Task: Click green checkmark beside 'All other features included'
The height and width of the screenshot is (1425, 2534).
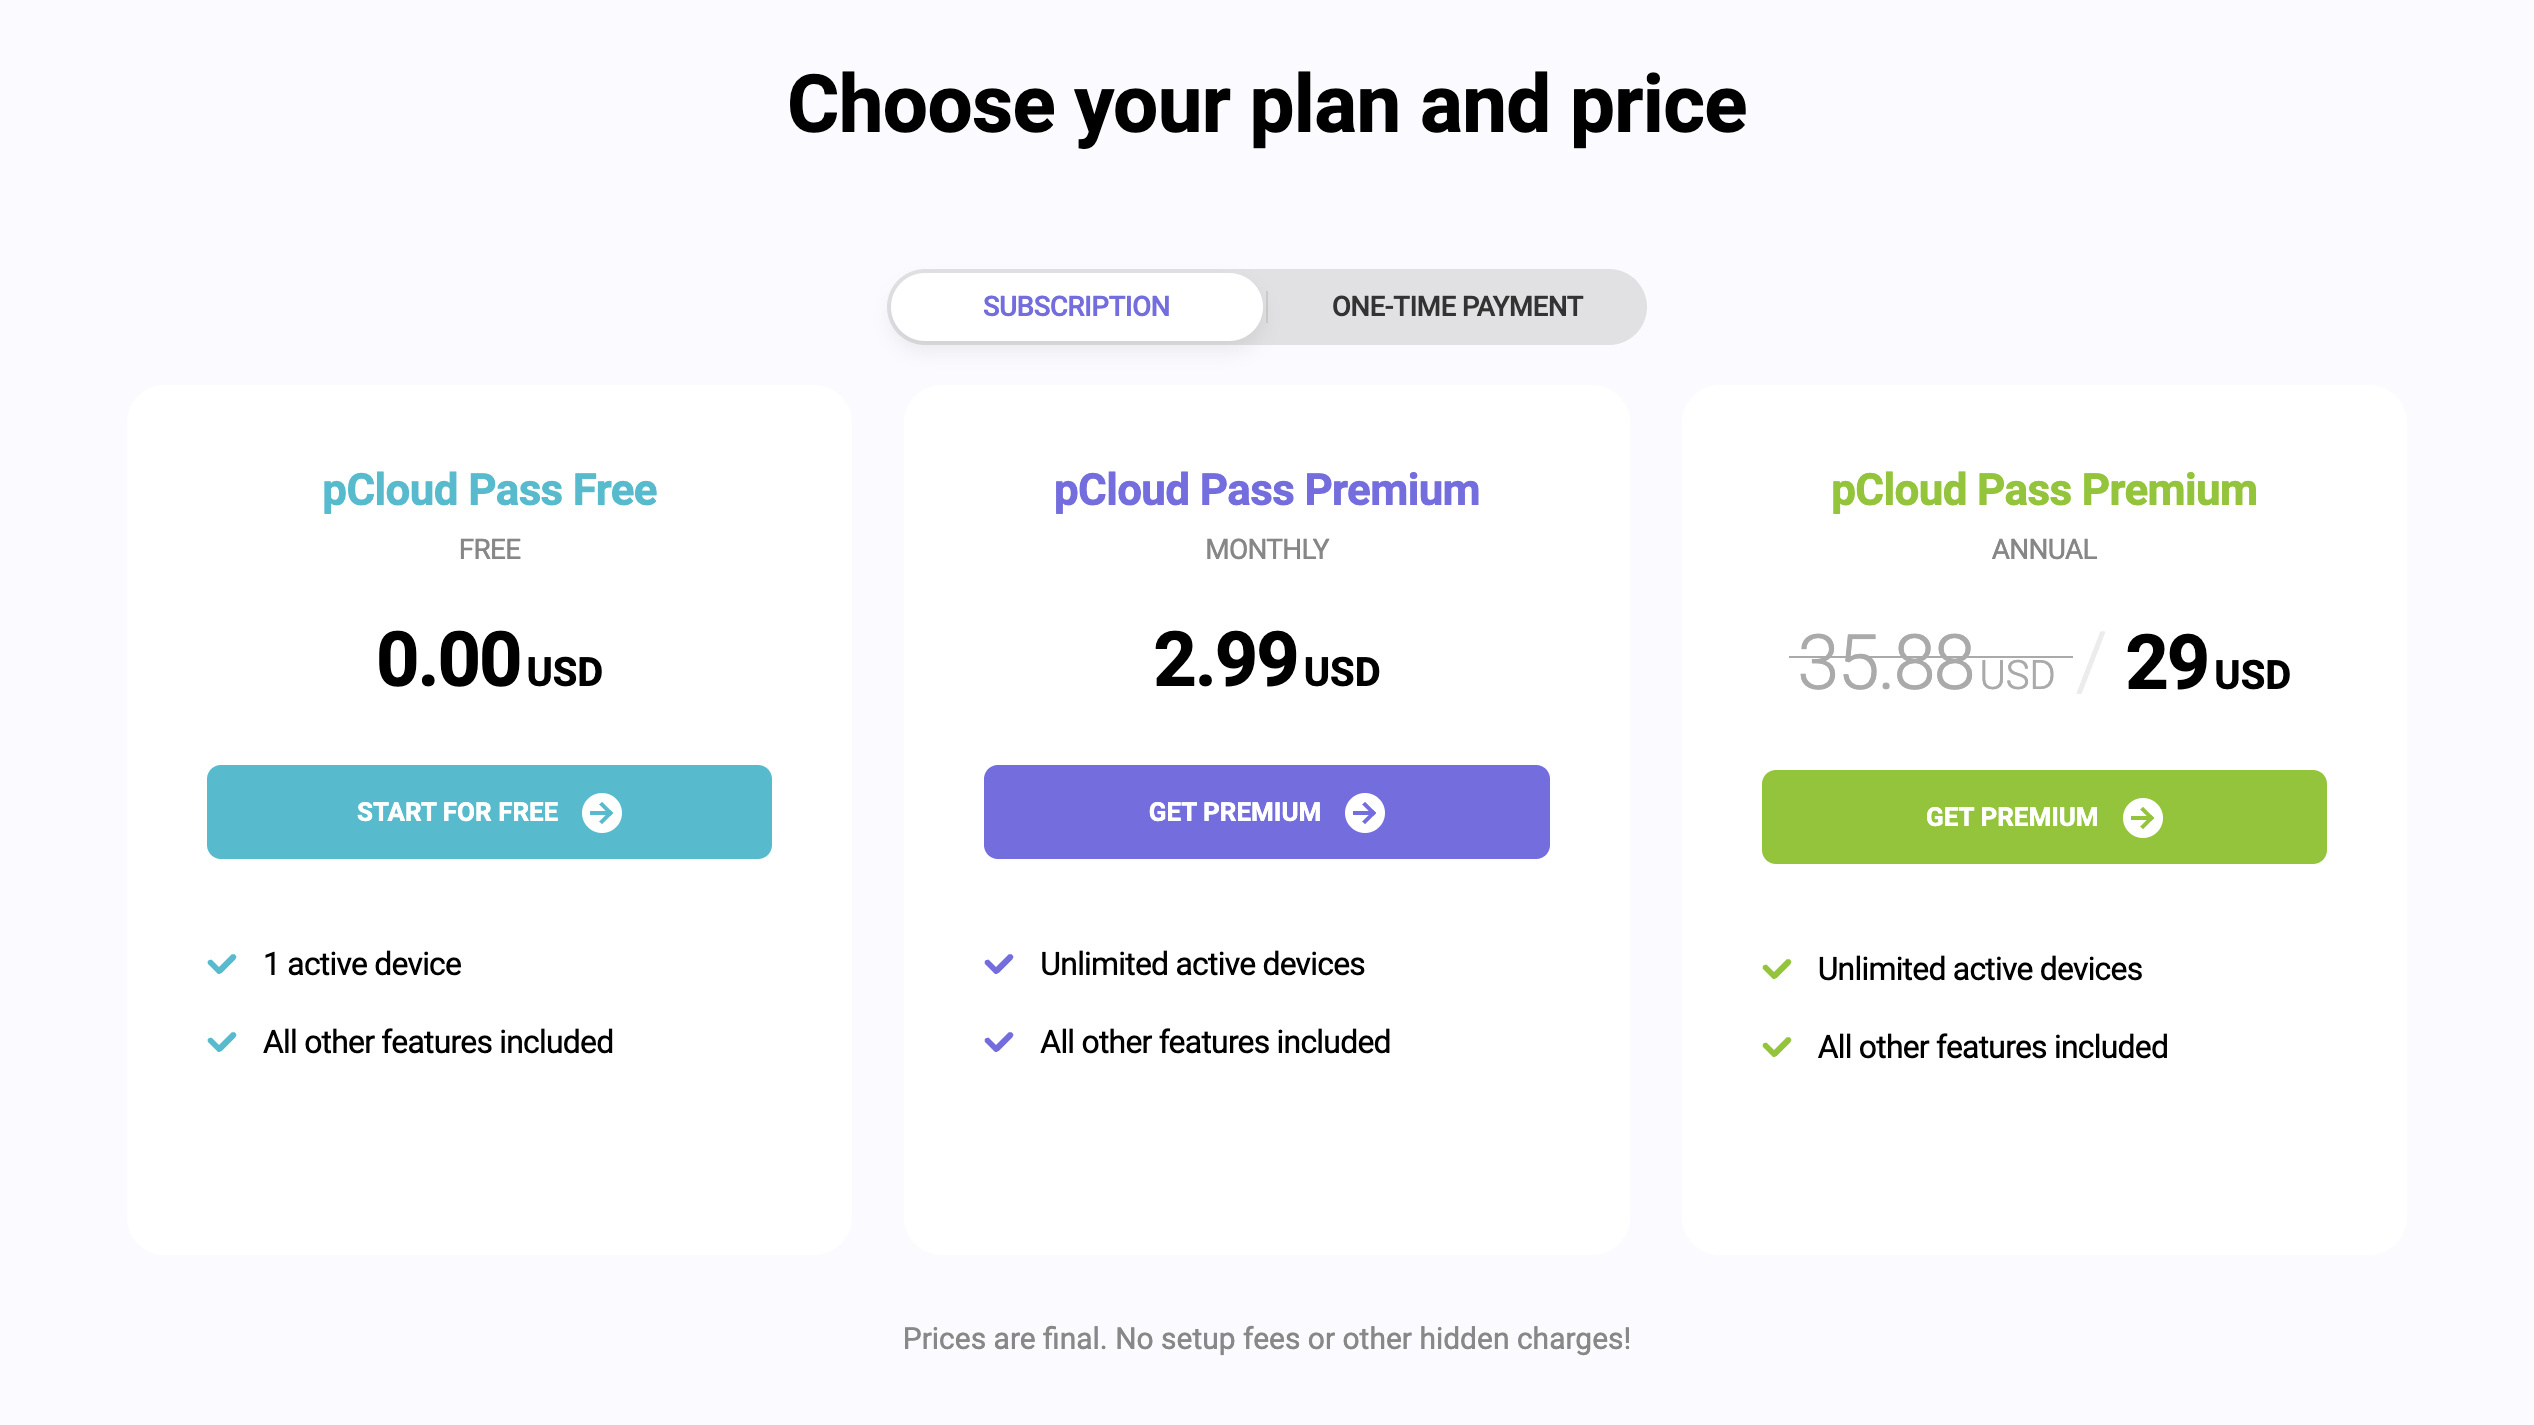Action: click(1777, 1047)
